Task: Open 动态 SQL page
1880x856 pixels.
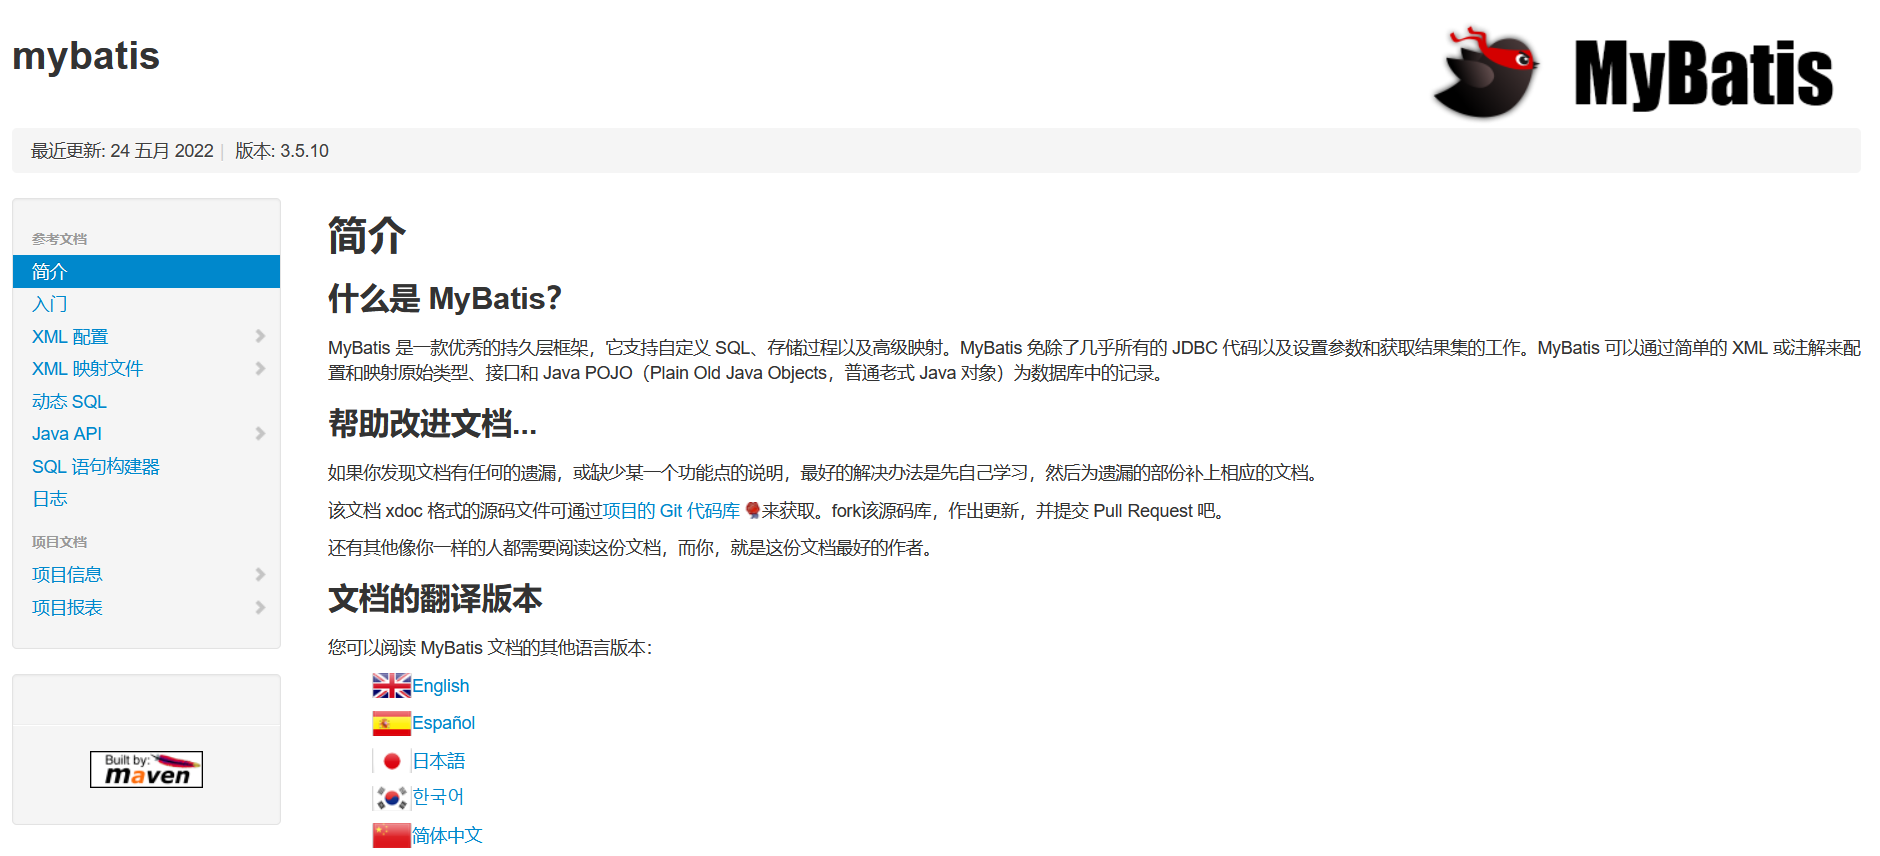Action: click(x=69, y=402)
